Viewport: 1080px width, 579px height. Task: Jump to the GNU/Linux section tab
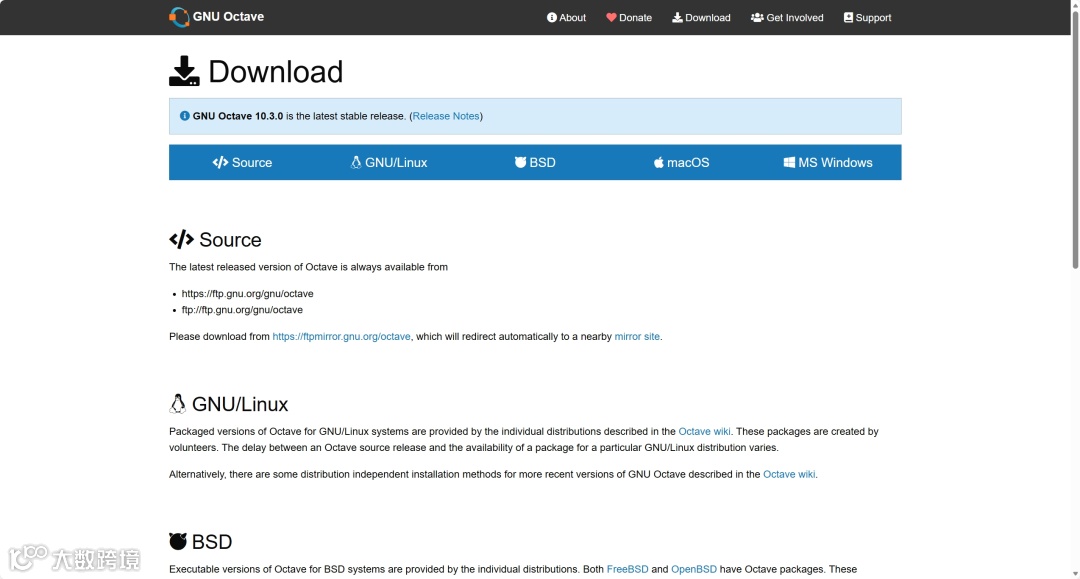(x=388, y=162)
